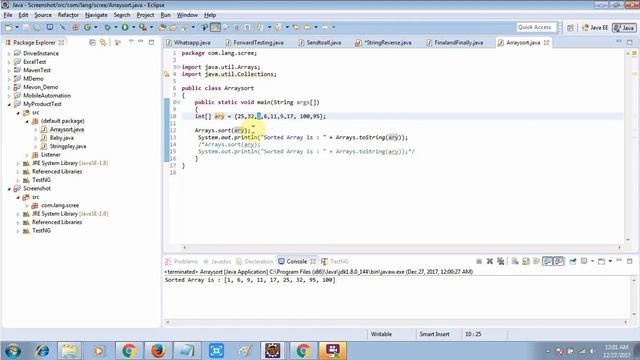Viewport: 640px width, 360px height.
Task: Collapse the (default package) node
Action: coord(27,121)
